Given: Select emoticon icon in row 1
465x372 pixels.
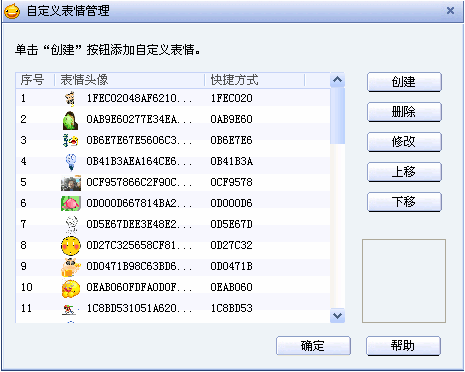Looking at the screenshot, I should tap(70, 99).
